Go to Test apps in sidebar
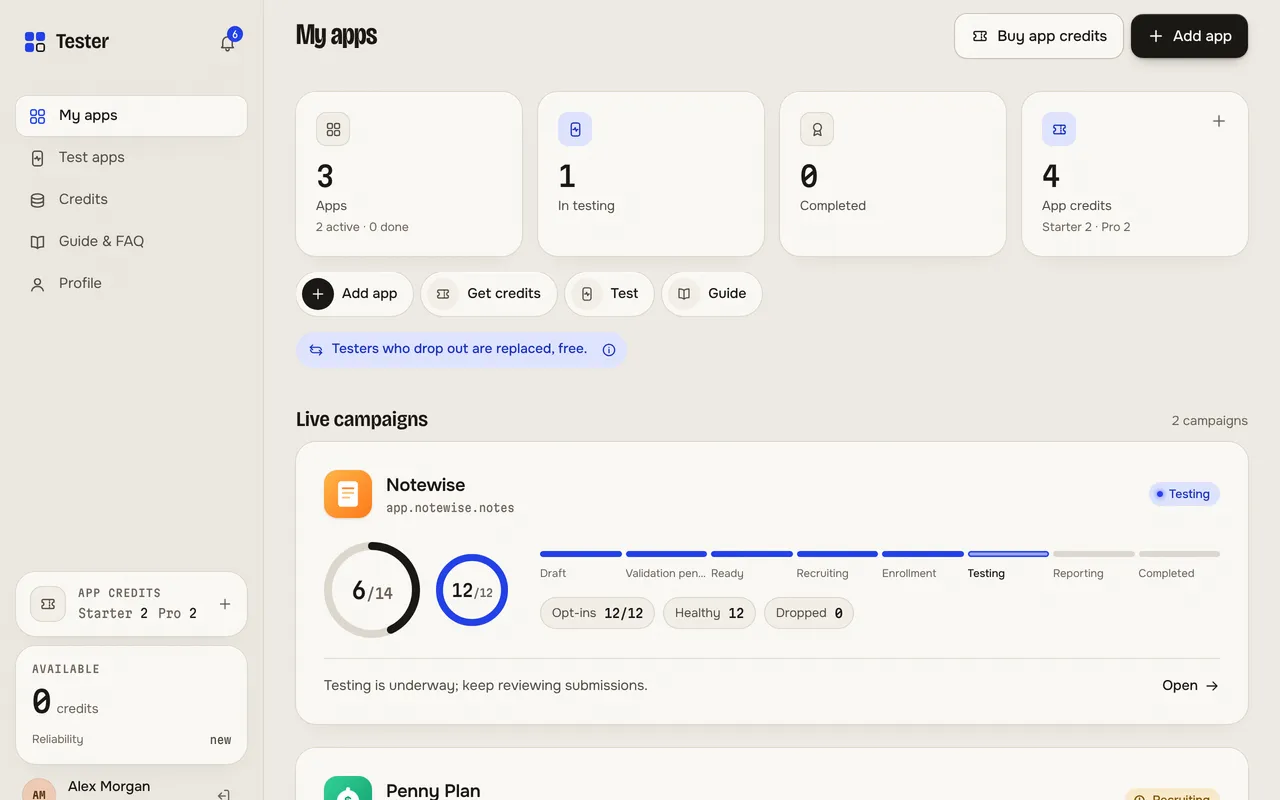Screen dimensions: 1280x800 [131, 158]
